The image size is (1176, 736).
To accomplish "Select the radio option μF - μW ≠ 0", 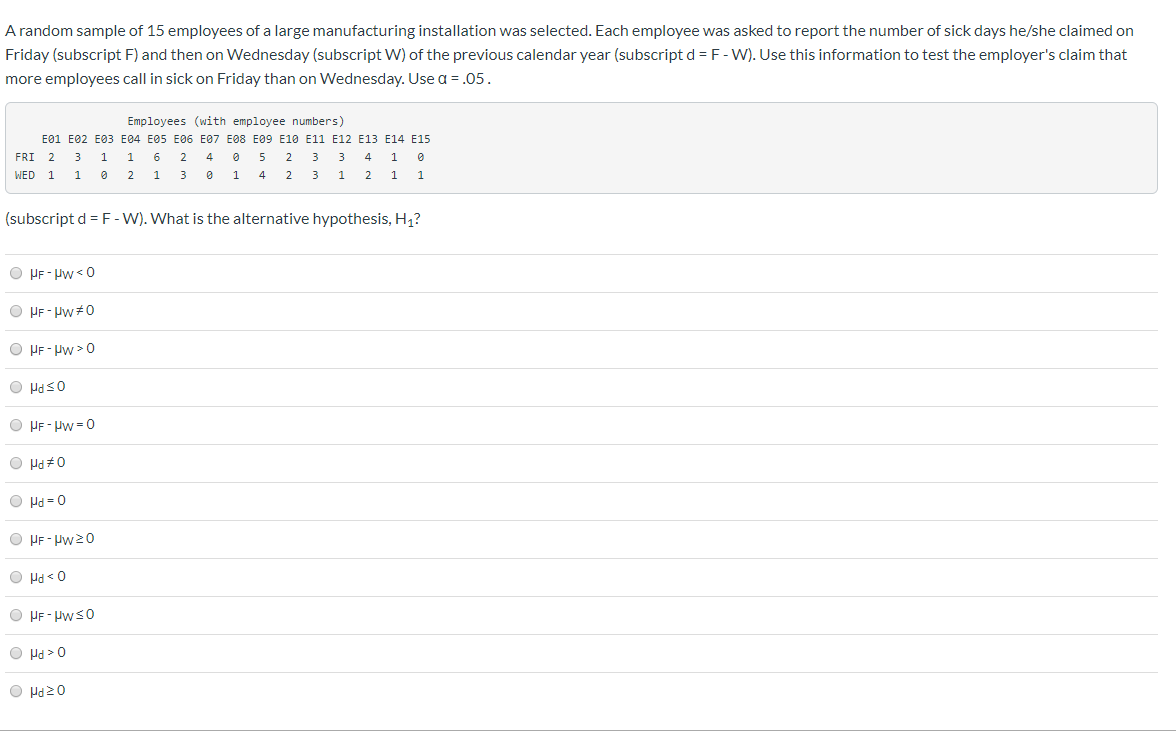I will (x=16, y=310).
